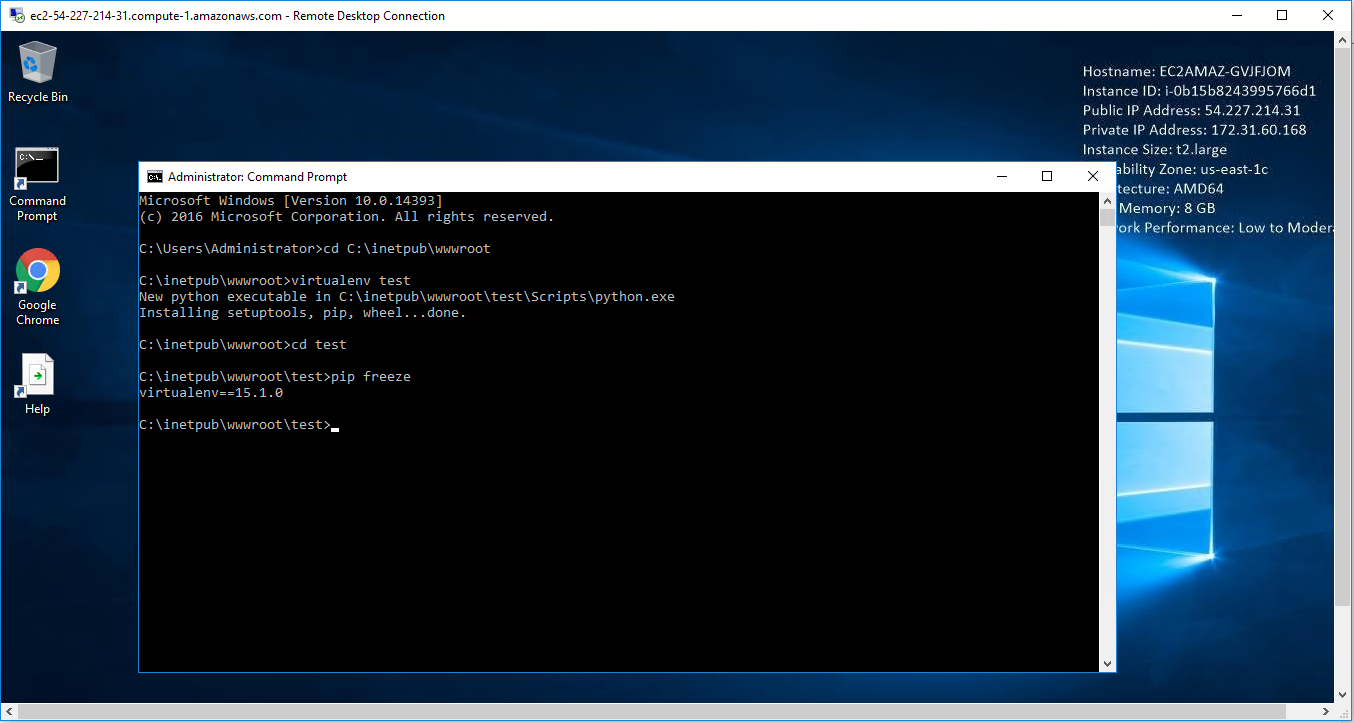Focus the terminal at the command prompt cursor
The width and height of the screenshot is (1354, 723).
pos(335,426)
